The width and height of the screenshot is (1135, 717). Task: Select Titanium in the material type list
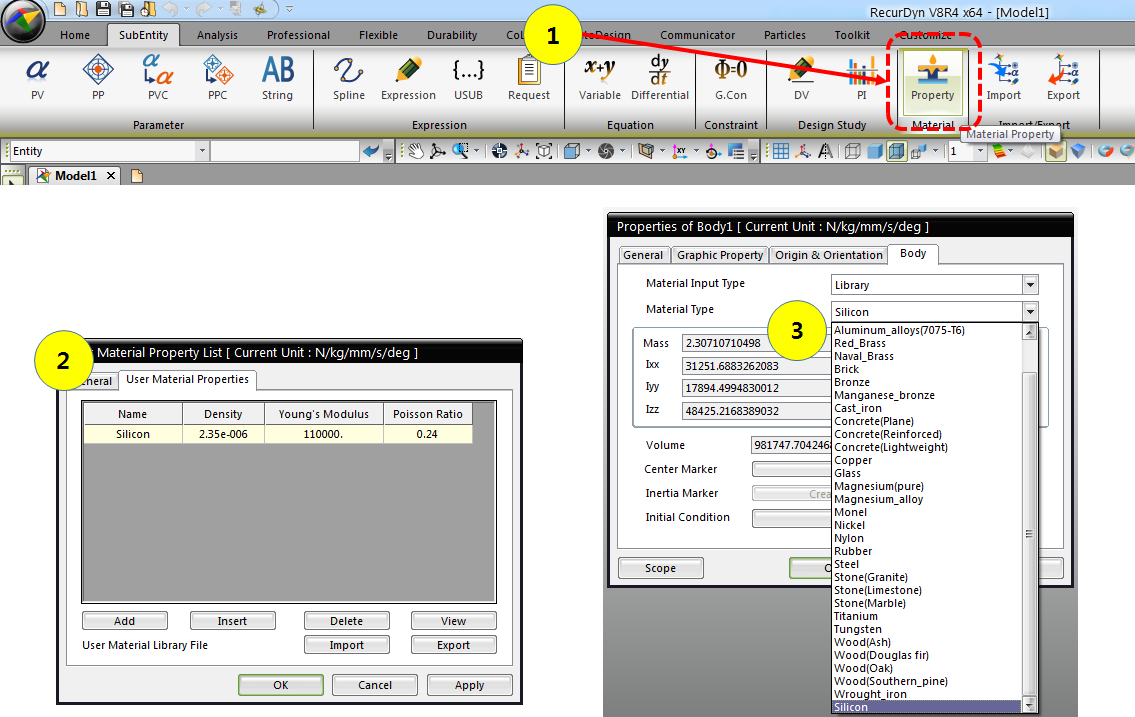coord(928,616)
